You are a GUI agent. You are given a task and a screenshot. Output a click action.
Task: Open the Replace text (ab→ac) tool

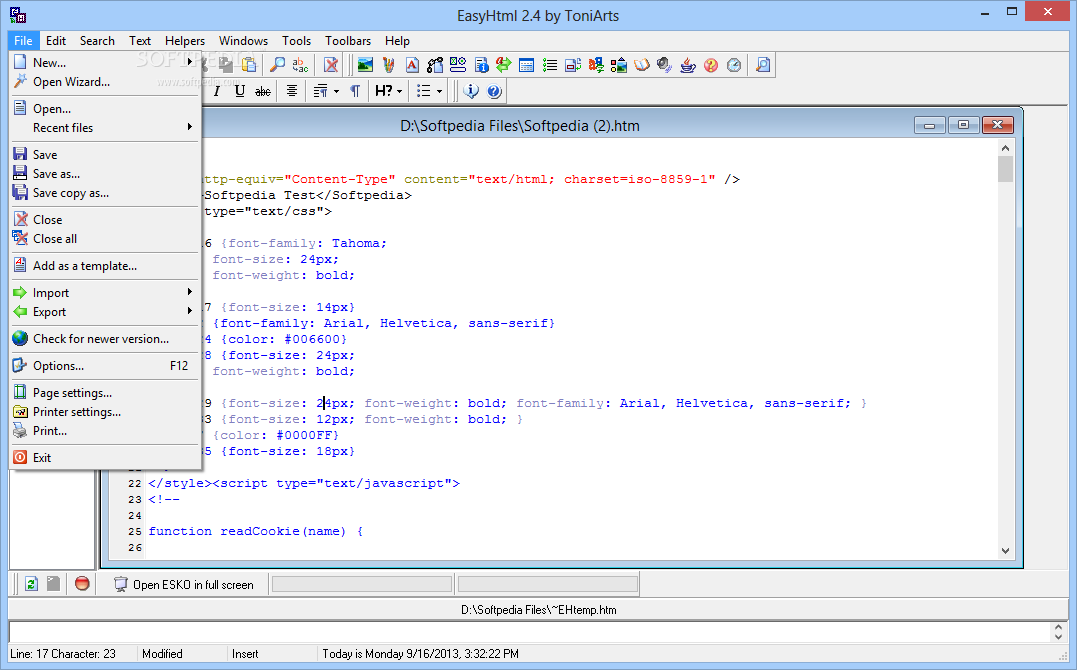point(300,65)
